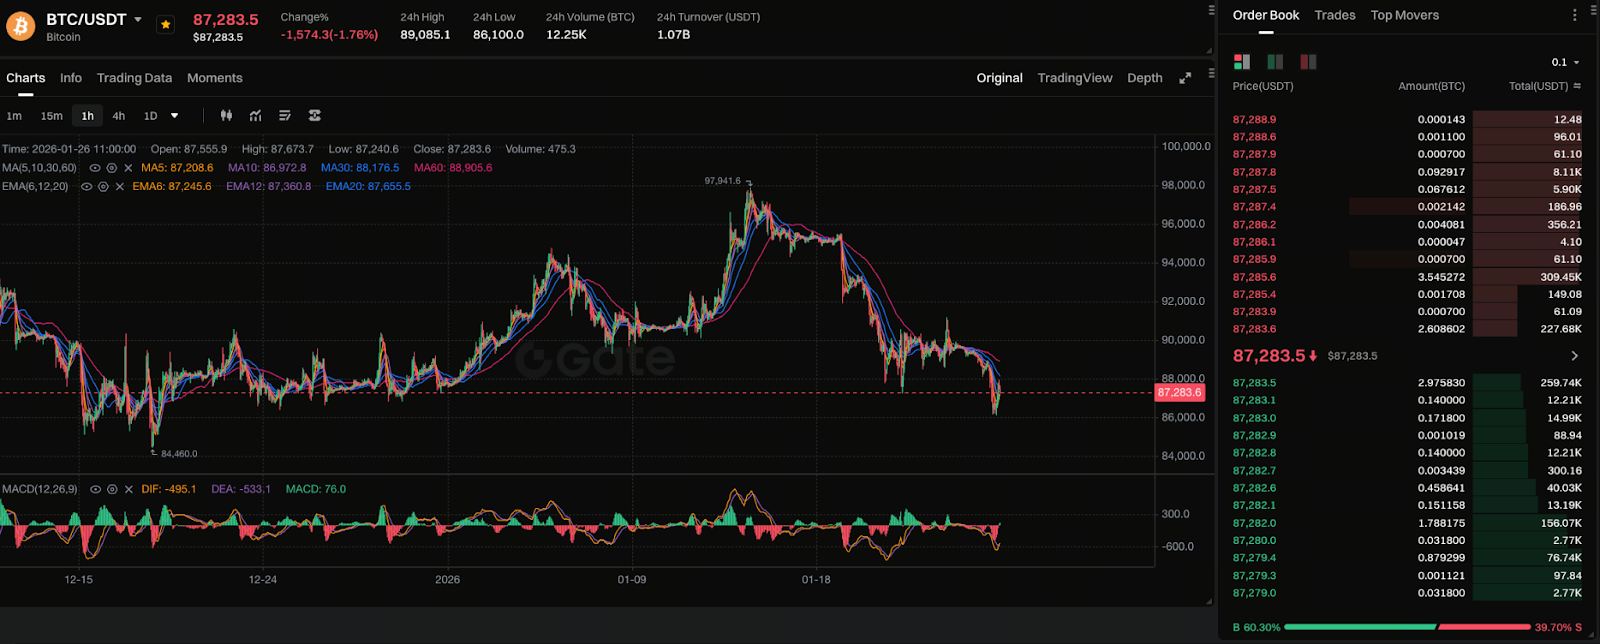Screen dimensions: 1600x644
Task: Select the 4h timeframe
Action: point(118,116)
